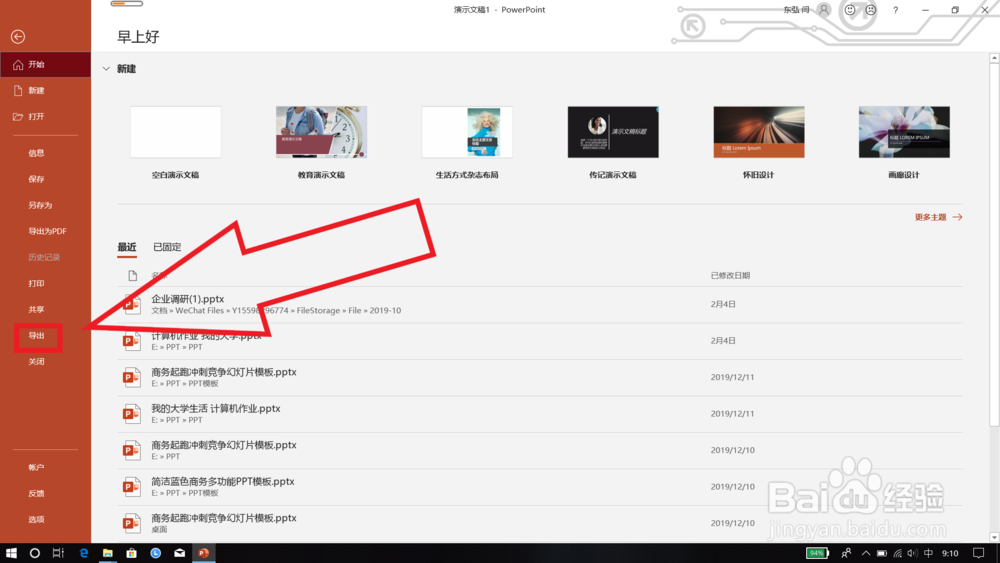Launch Microsoft Edge from the taskbar
The image size is (1000, 563).
(84, 553)
